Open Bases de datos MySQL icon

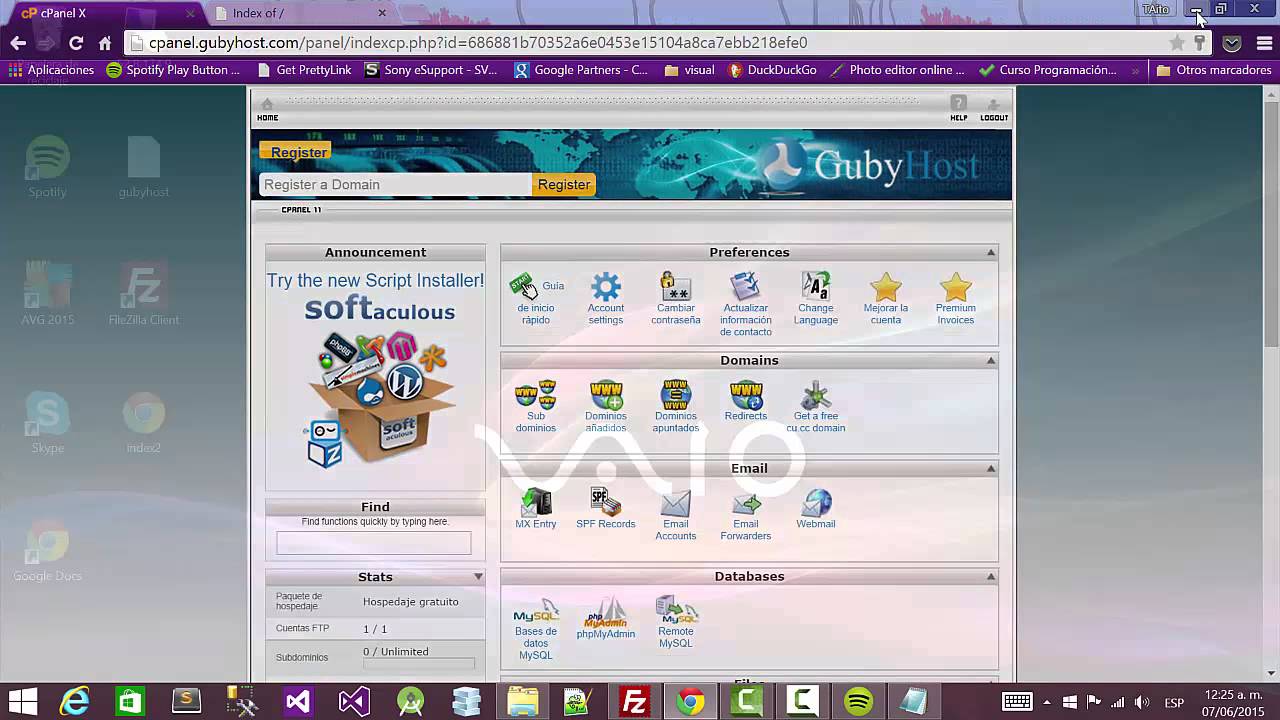coord(536,611)
